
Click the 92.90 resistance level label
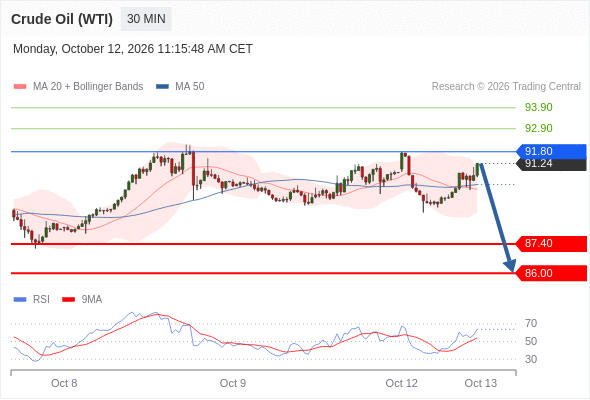click(538, 128)
